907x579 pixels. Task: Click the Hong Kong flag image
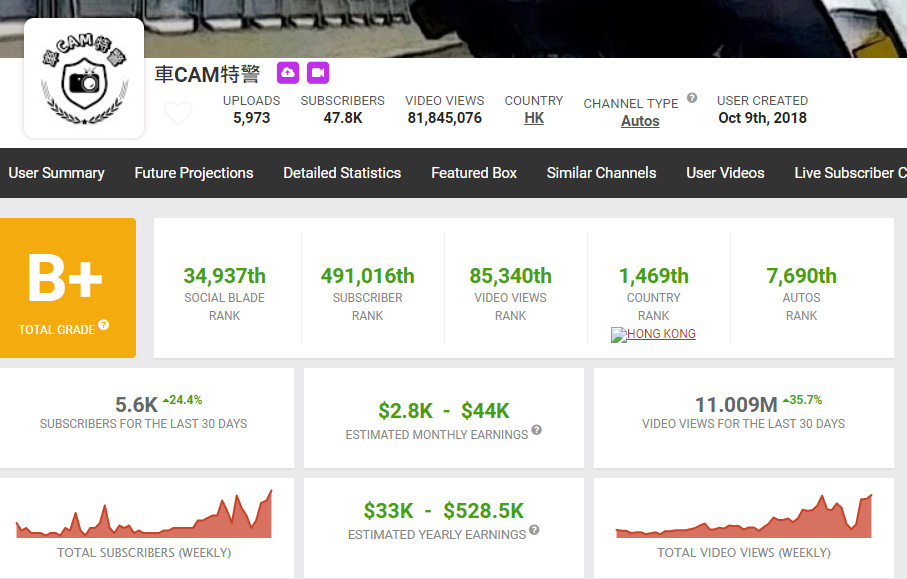(x=619, y=335)
